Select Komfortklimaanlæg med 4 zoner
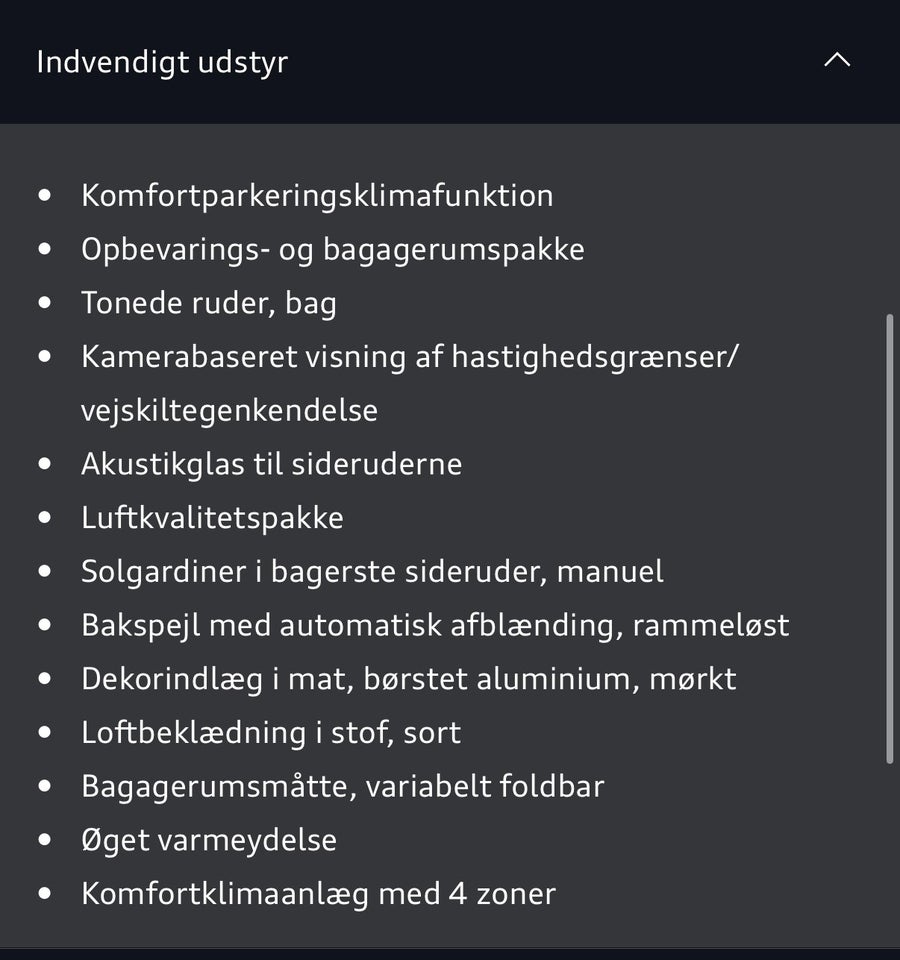900x960 pixels. (318, 893)
